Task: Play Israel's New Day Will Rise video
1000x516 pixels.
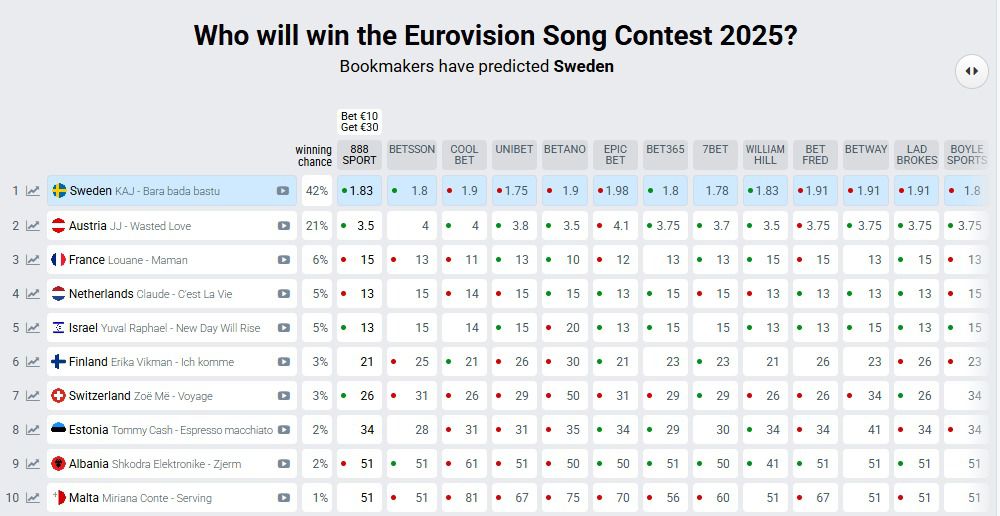Action: coord(283,328)
